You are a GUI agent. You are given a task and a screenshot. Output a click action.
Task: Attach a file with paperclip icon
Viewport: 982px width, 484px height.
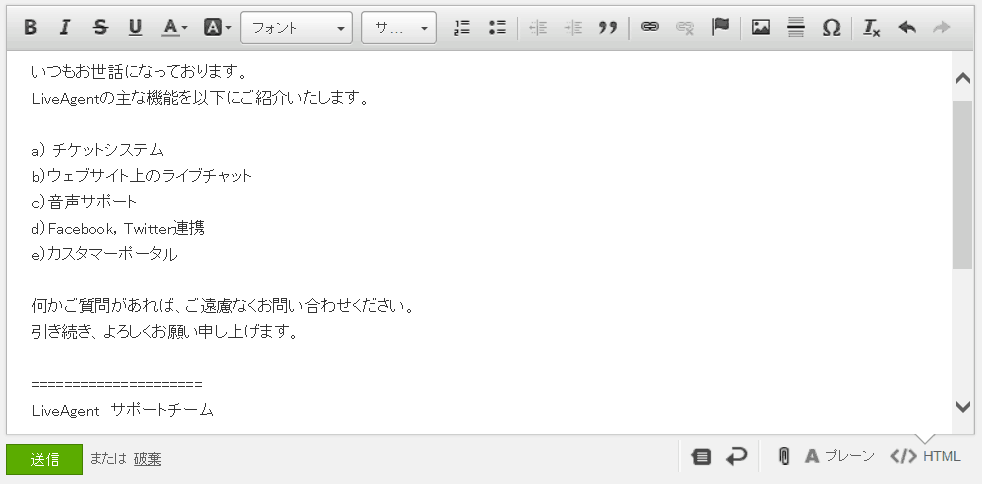point(783,456)
